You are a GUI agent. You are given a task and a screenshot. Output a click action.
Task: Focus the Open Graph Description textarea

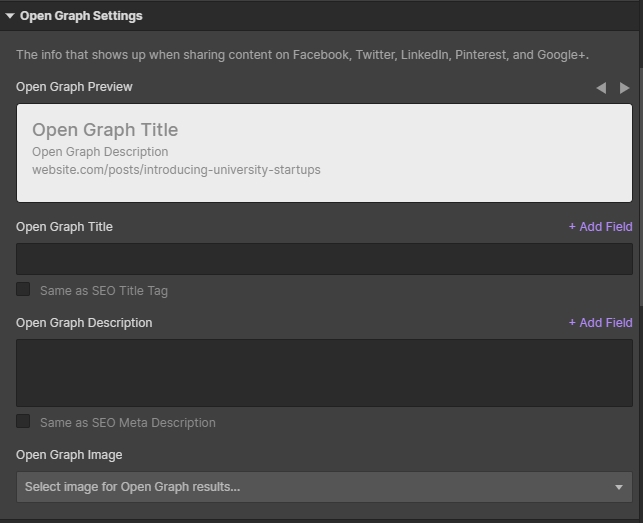pyautogui.click(x=324, y=373)
